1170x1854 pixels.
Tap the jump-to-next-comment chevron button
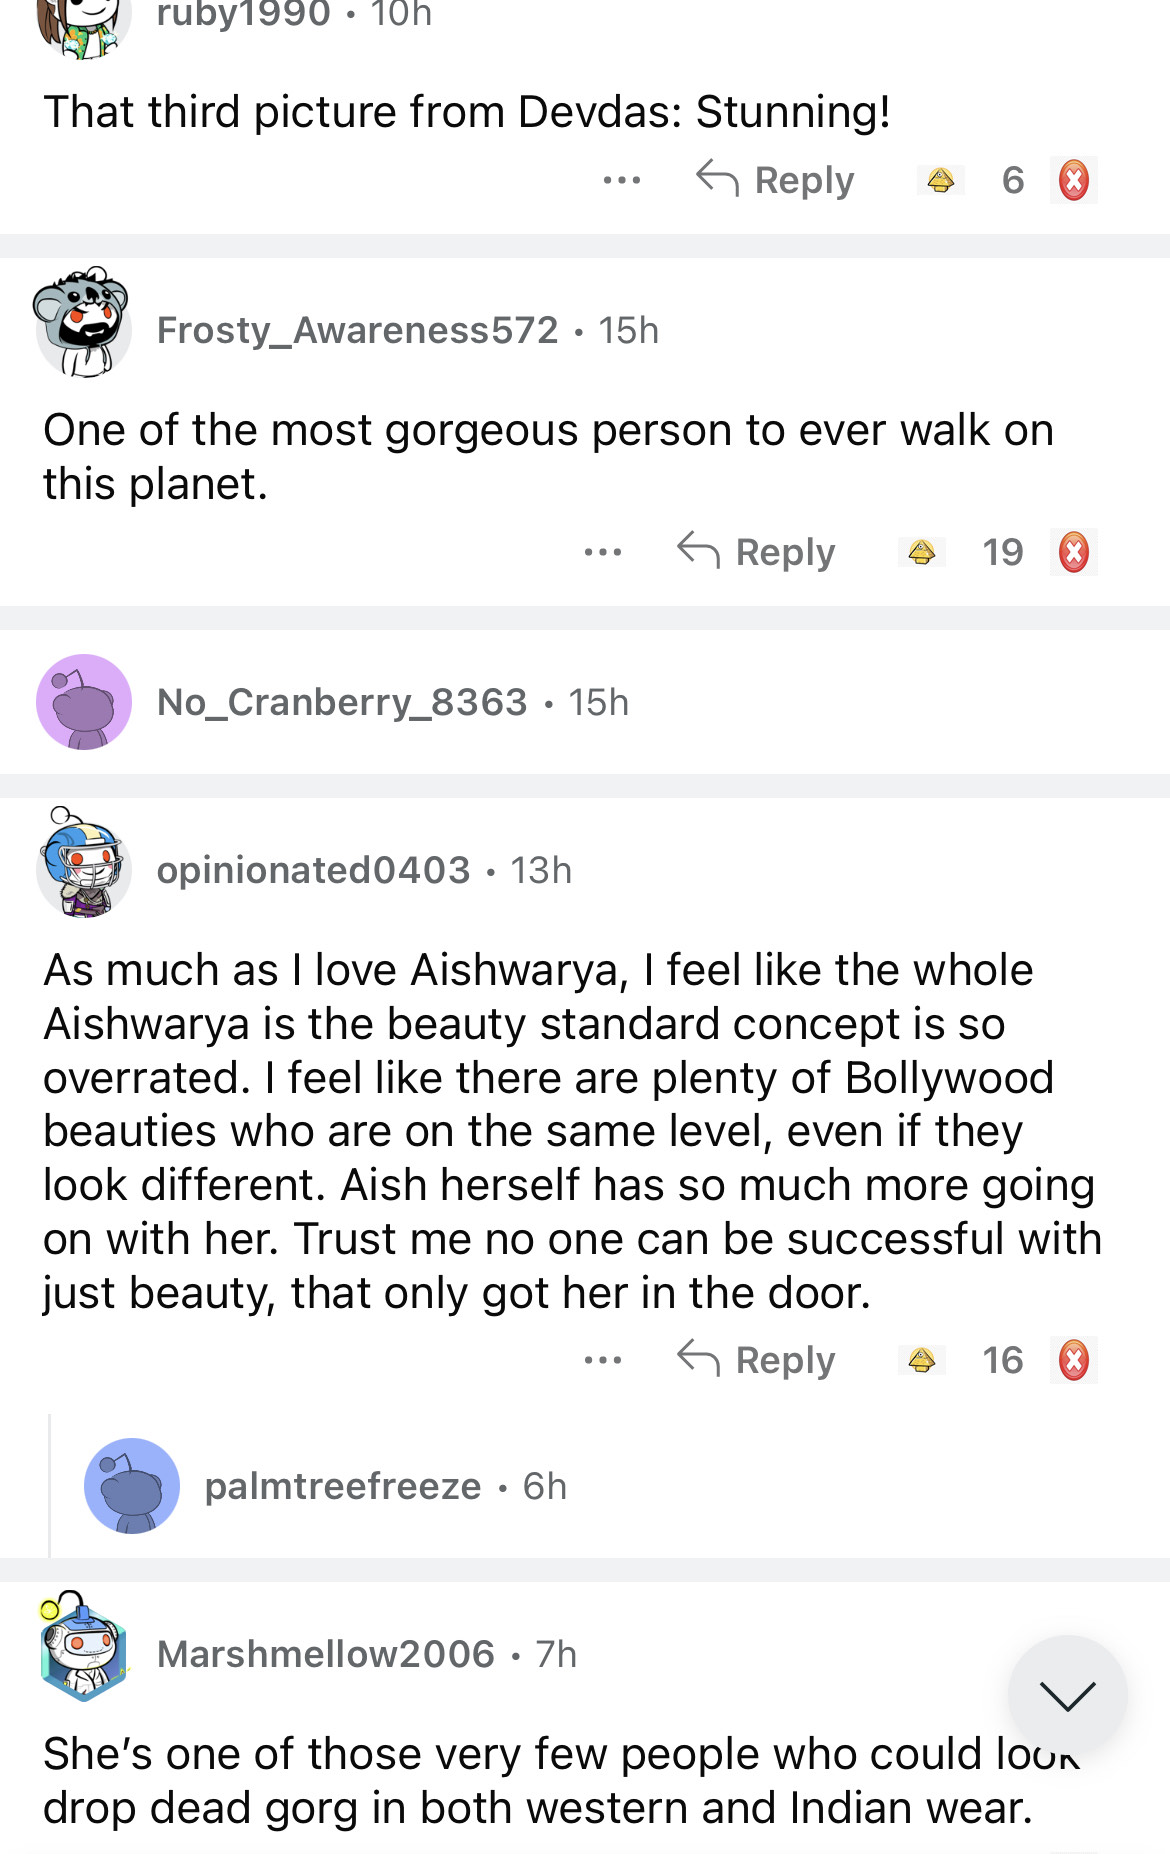click(1067, 1695)
